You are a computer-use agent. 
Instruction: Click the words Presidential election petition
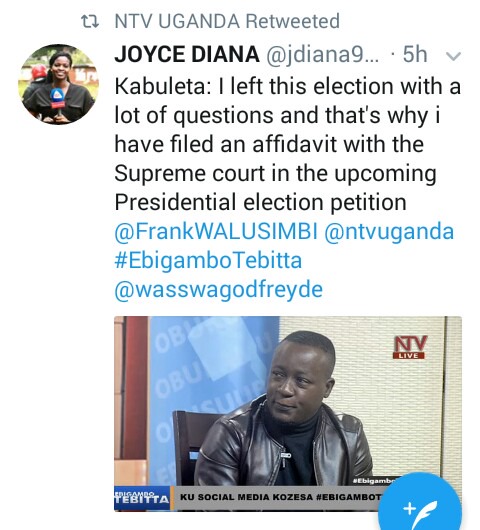(260, 203)
